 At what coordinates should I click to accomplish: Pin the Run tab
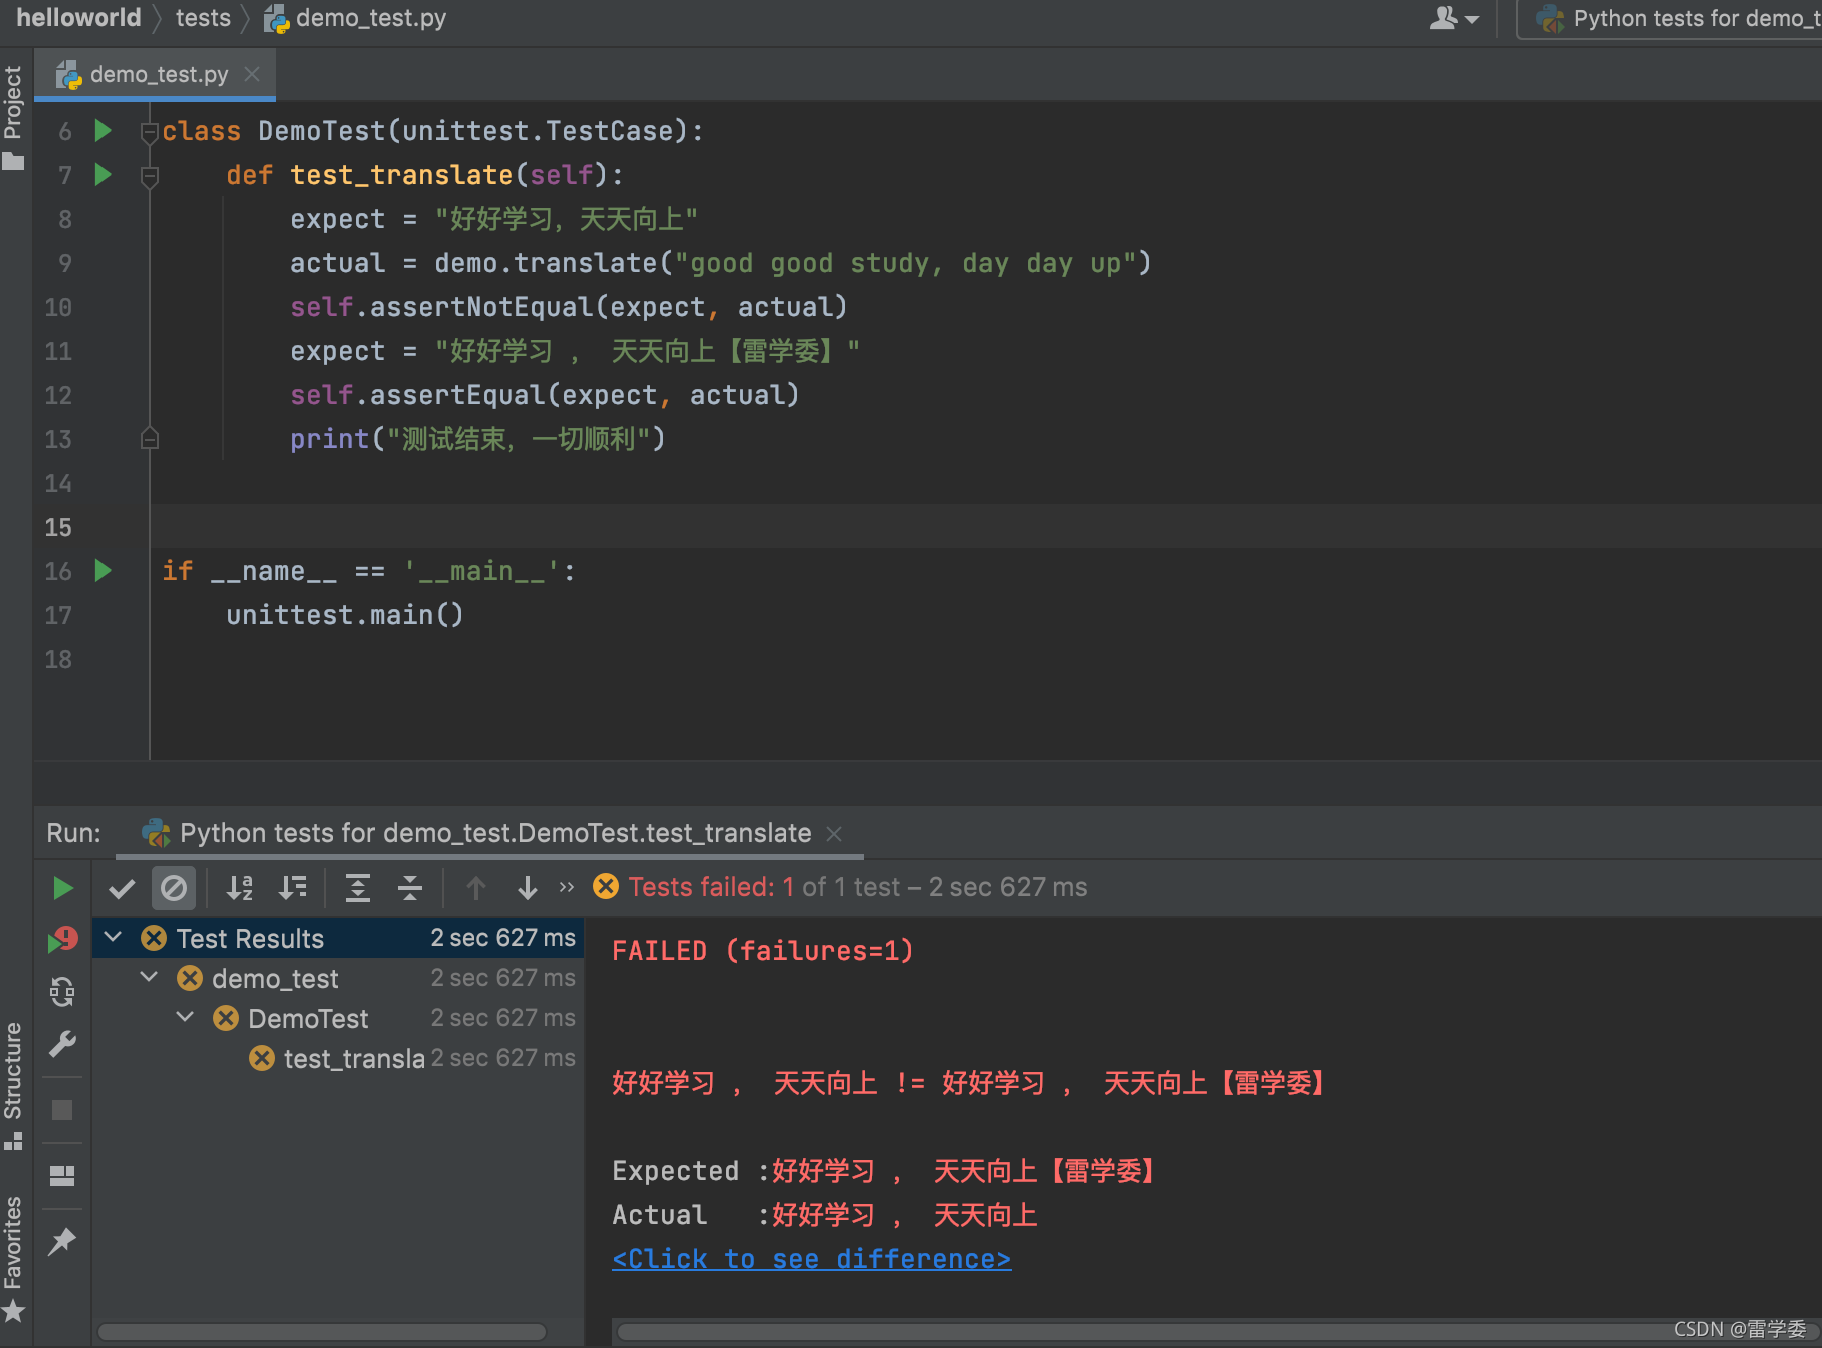62,1241
